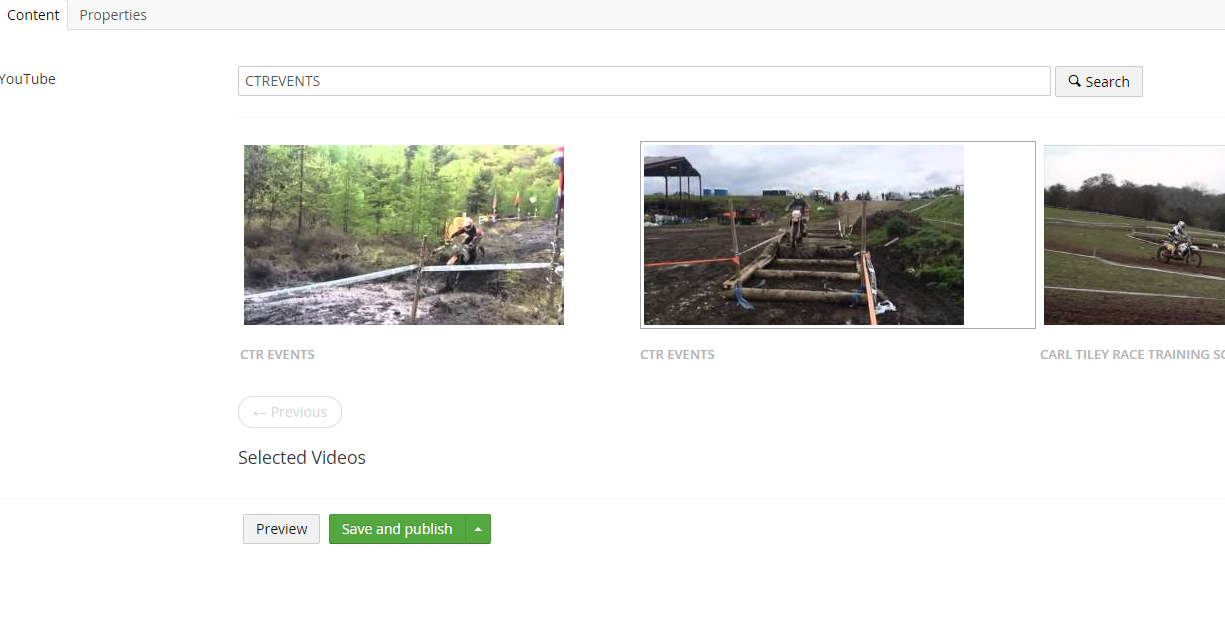The image size is (1225, 622).
Task: Select the log obstacle video thumbnail
Action: [803, 235]
